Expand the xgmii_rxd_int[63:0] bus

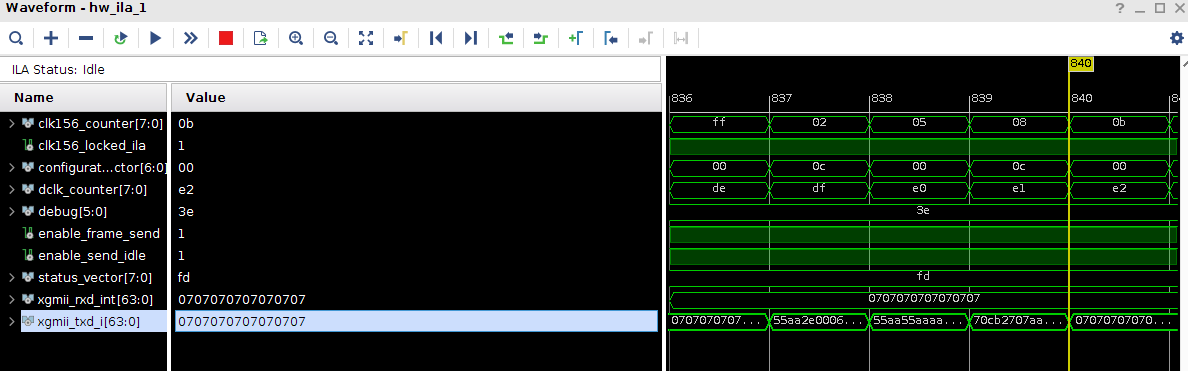click(x=11, y=300)
